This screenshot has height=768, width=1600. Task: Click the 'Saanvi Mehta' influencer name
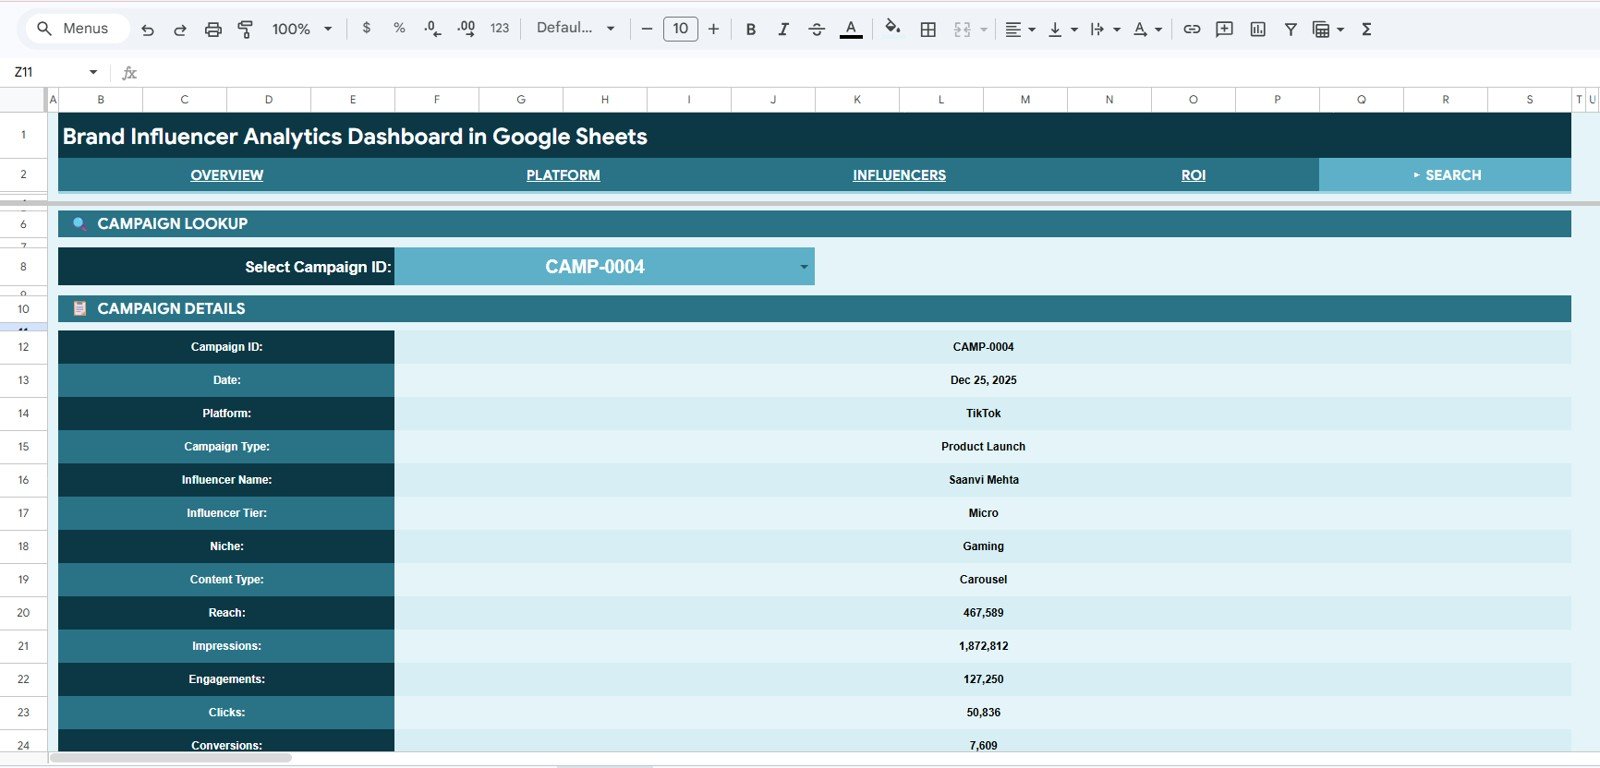[x=983, y=480]
